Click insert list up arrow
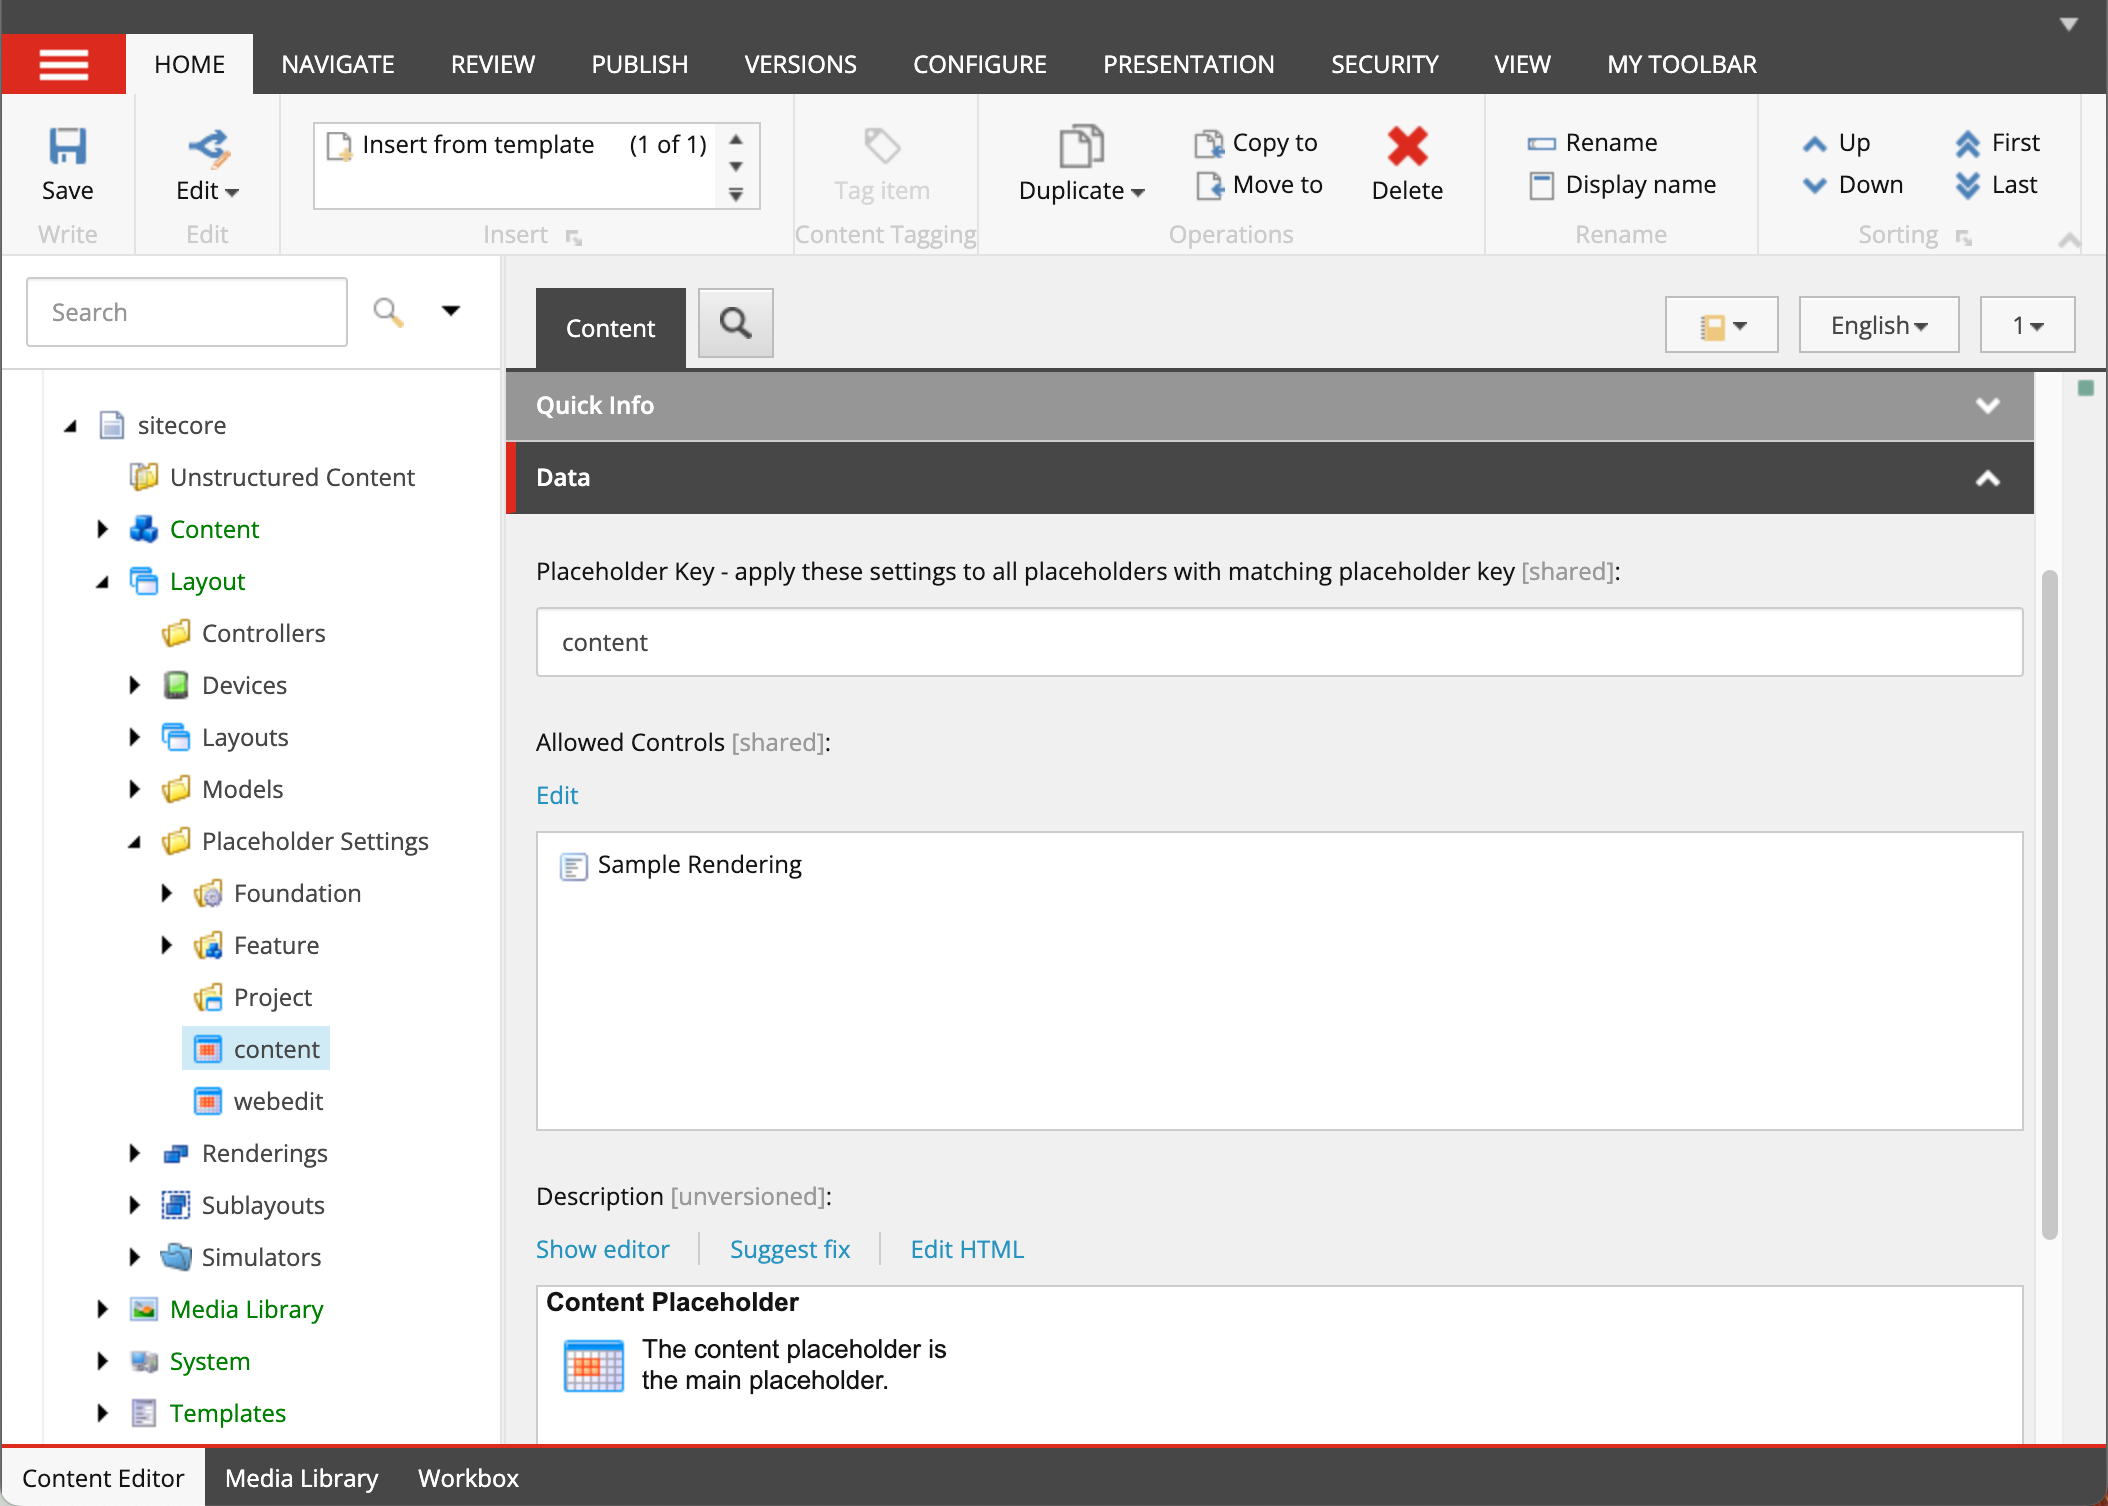This screenshot has height=1506, width=2108. (736, 139)
